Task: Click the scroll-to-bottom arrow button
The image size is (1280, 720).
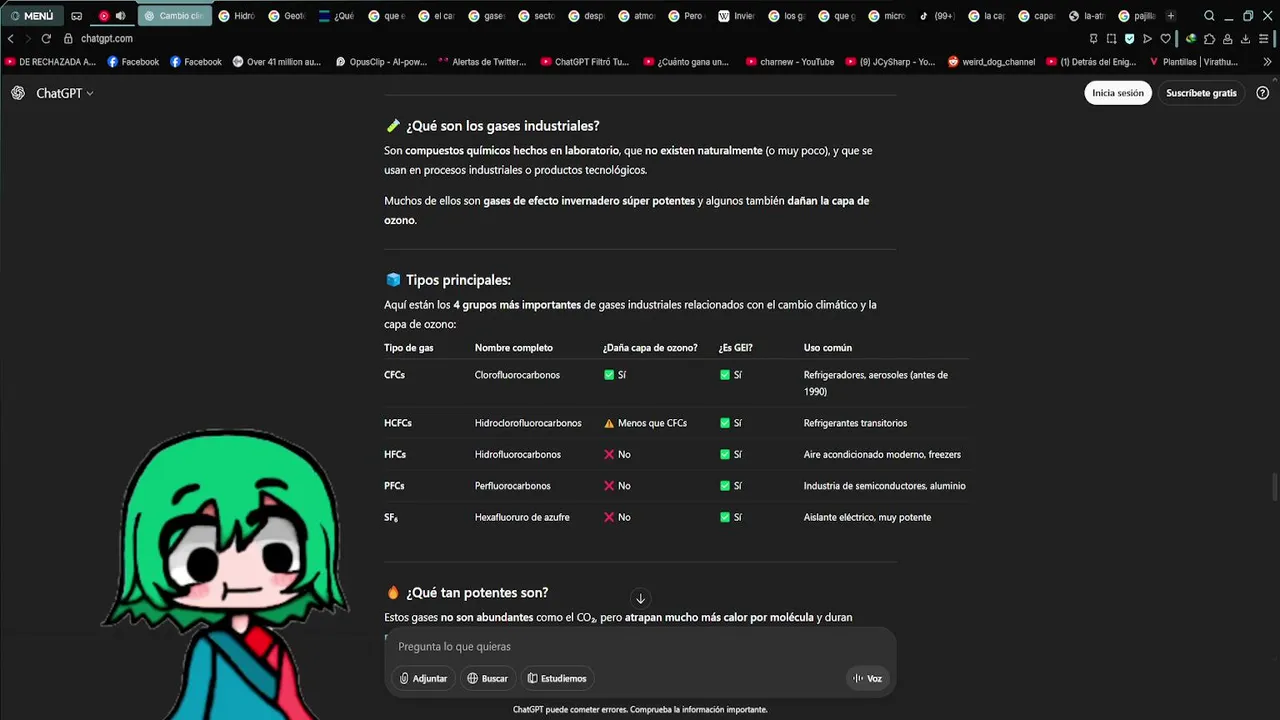Action: pos(640,599)
